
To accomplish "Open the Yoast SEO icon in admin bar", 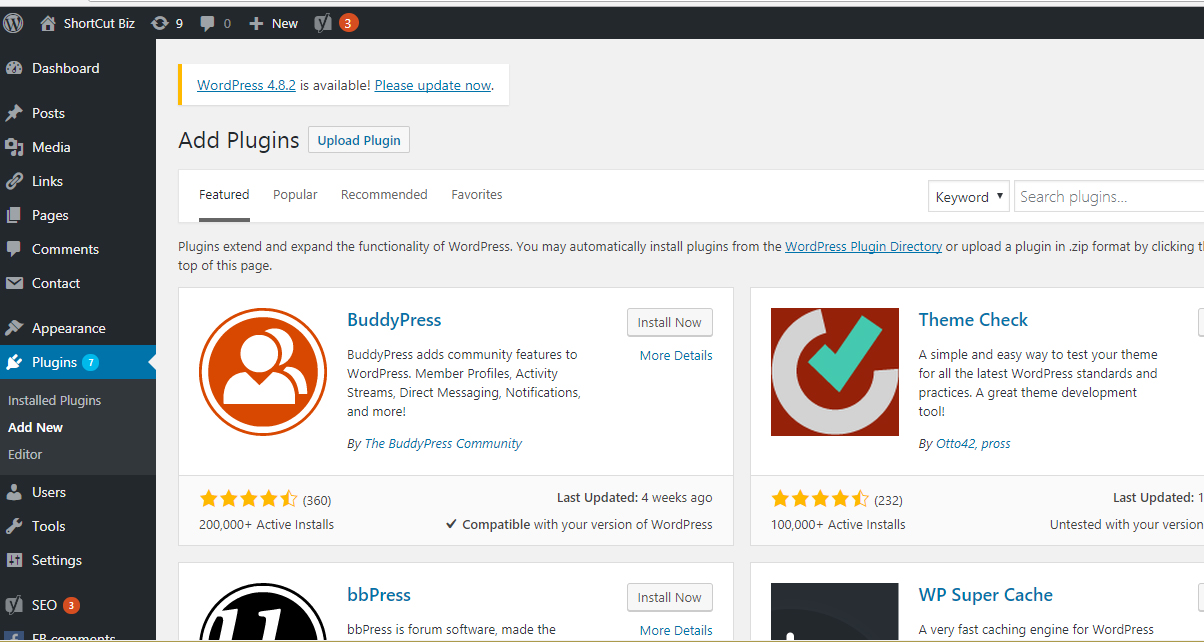I will point(322,22).
